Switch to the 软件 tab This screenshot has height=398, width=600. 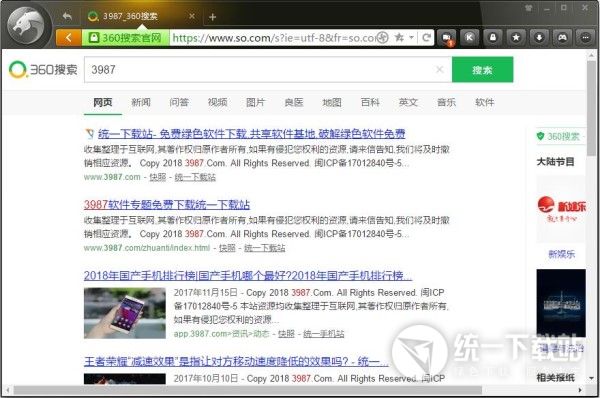click(x=484, y=102)
